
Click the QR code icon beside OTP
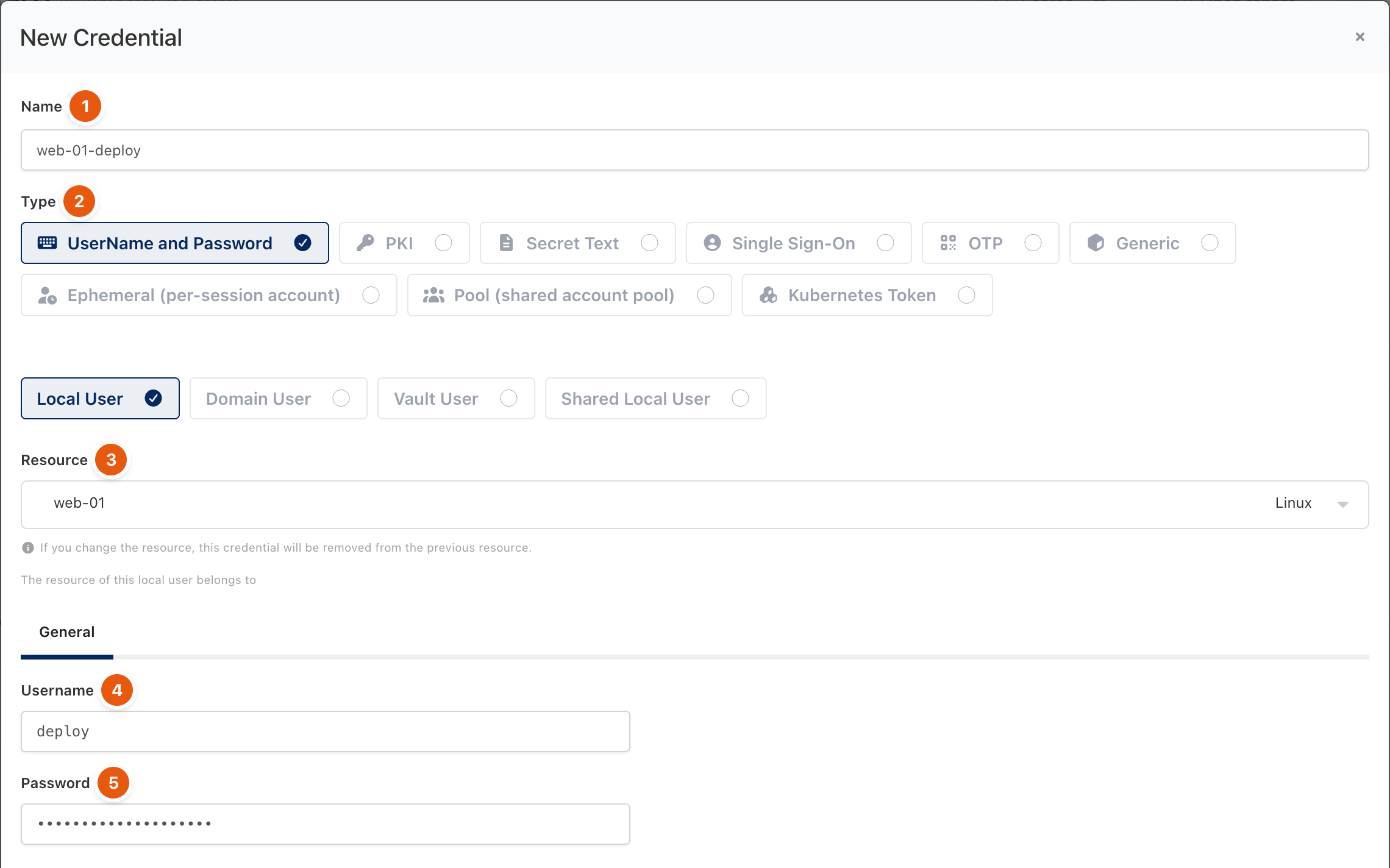click(948, 243)
